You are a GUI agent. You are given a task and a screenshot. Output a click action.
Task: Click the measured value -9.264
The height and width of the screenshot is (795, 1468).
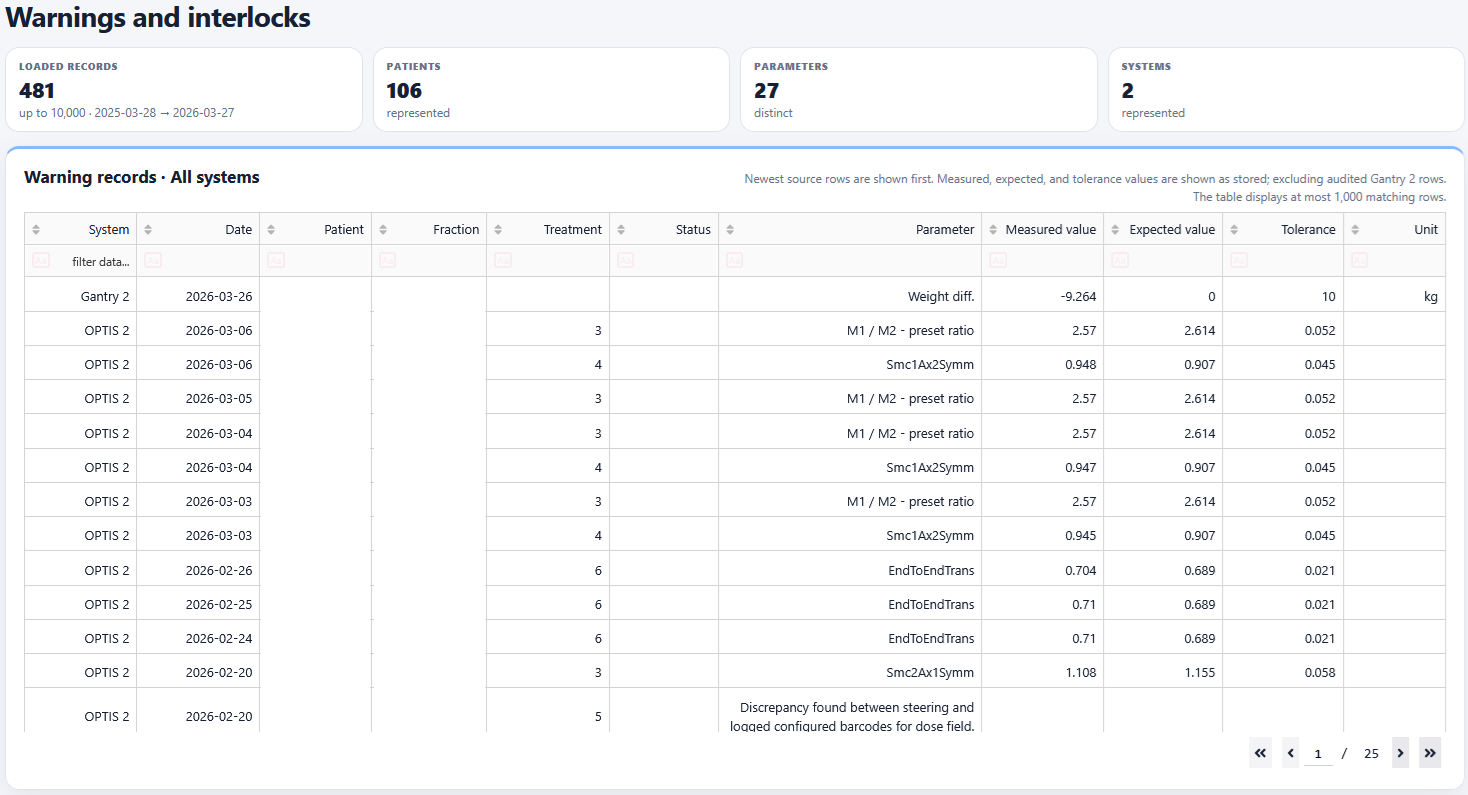(1043, 296)
